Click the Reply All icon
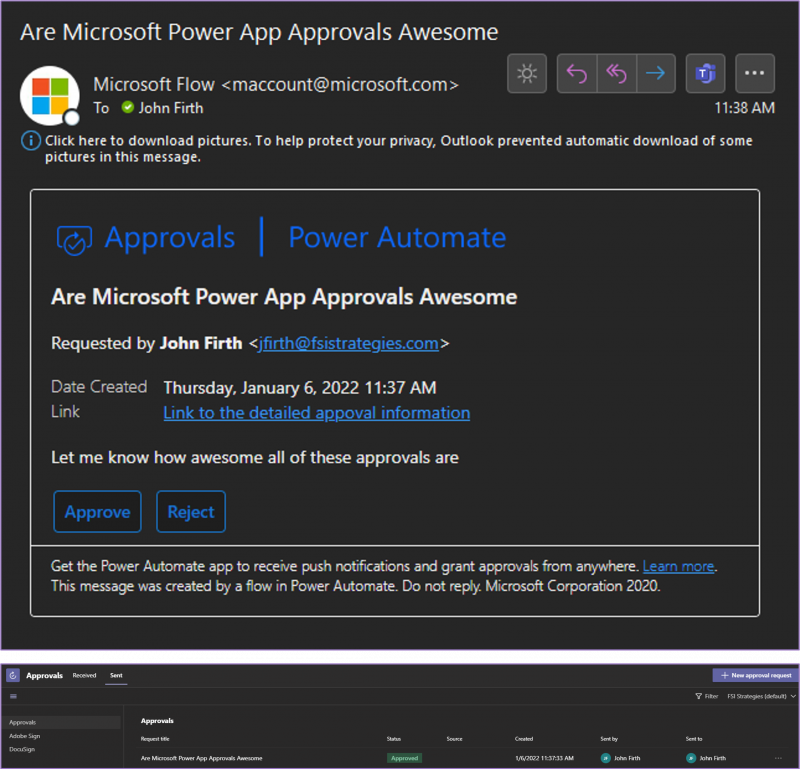The image size is (800, 769). tap(616, 73)
